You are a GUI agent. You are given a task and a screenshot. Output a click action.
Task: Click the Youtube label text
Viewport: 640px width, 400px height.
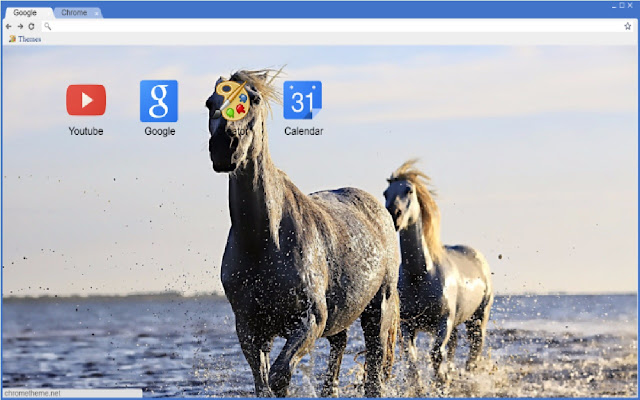pos(86,131)
